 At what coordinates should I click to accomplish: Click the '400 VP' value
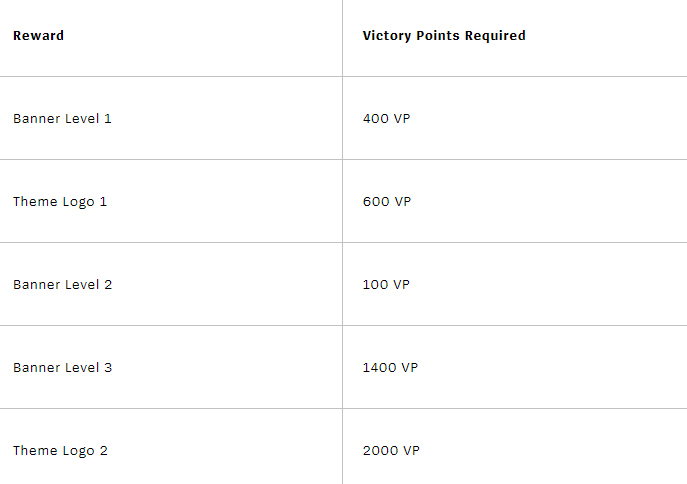(x=386, y=119)
